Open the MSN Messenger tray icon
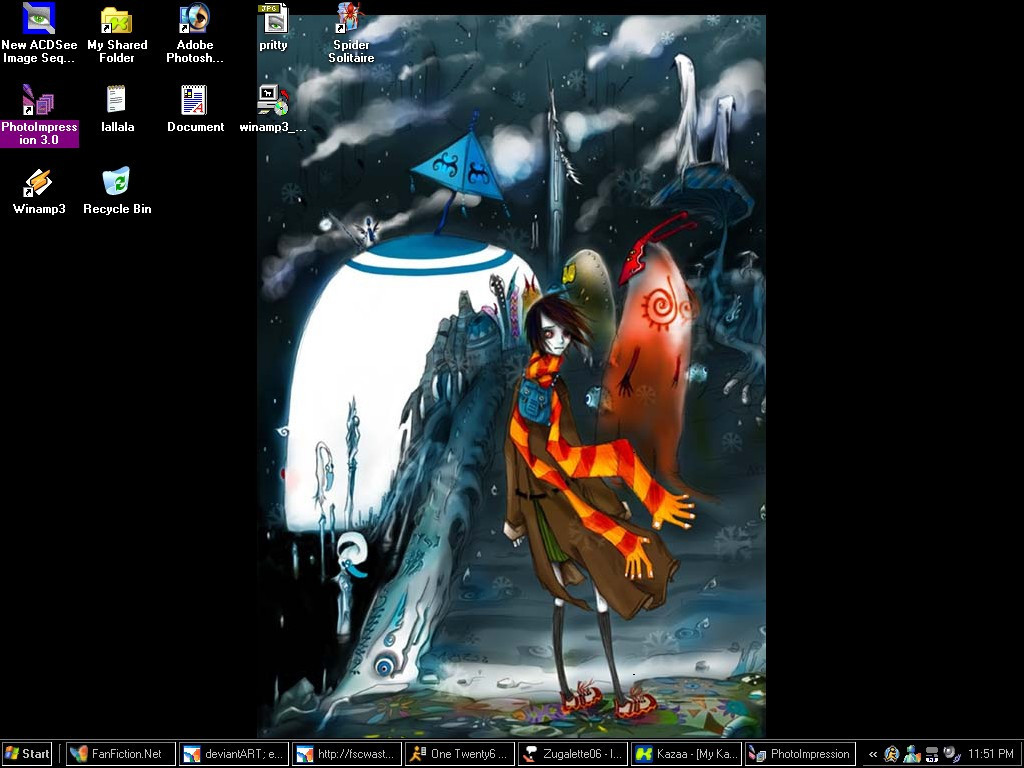Viewport: 1024px width, 768px height. click(912, 754)
